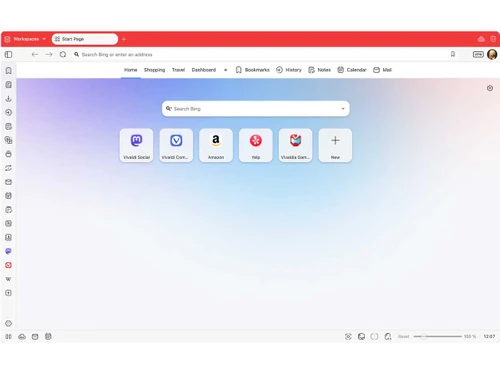This screenshot has height=375, width=500.
Task: Open the Bookmarks tab on start page
Action: 252,70
